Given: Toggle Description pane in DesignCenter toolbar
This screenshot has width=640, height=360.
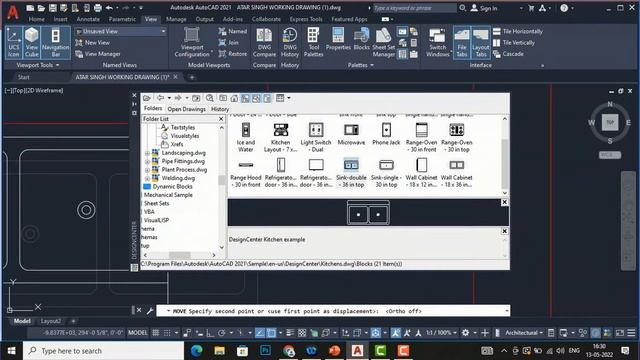Looking at the screenshot, I should click(x=267, y=98).
